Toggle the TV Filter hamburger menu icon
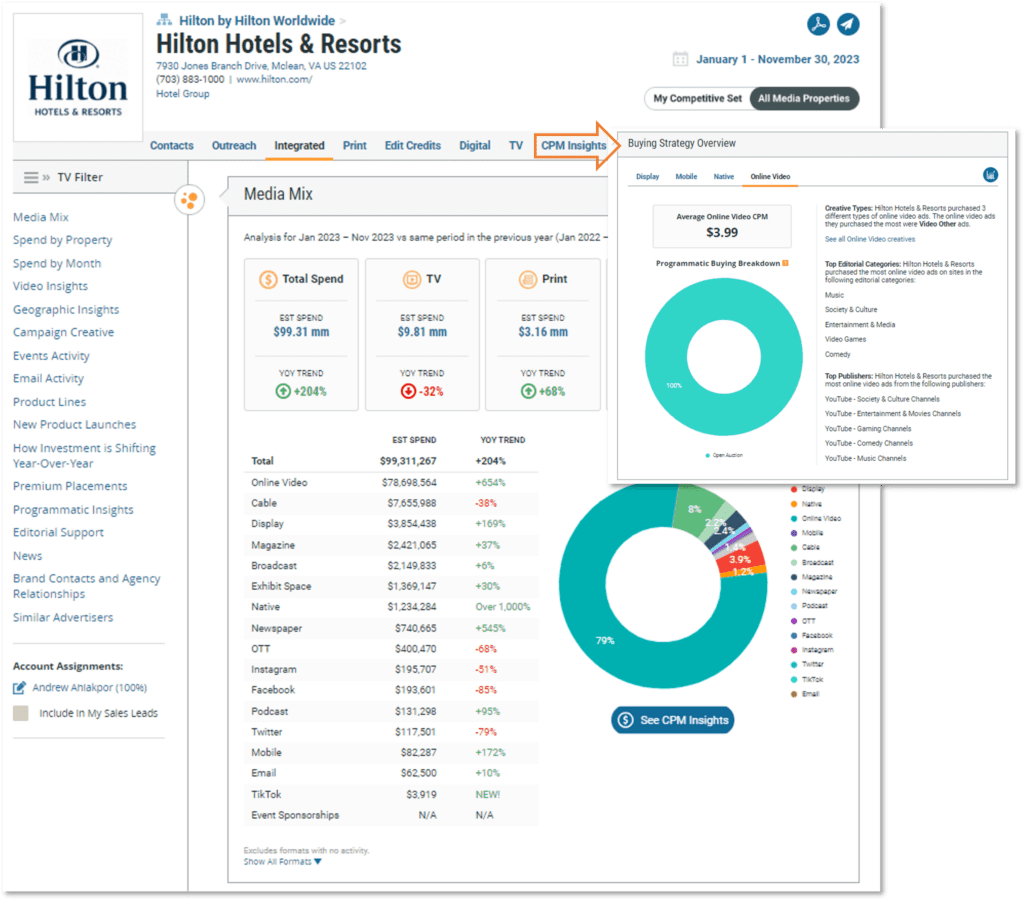The width and height of the screenshot is (1024, 900). (x=31, y=178)
